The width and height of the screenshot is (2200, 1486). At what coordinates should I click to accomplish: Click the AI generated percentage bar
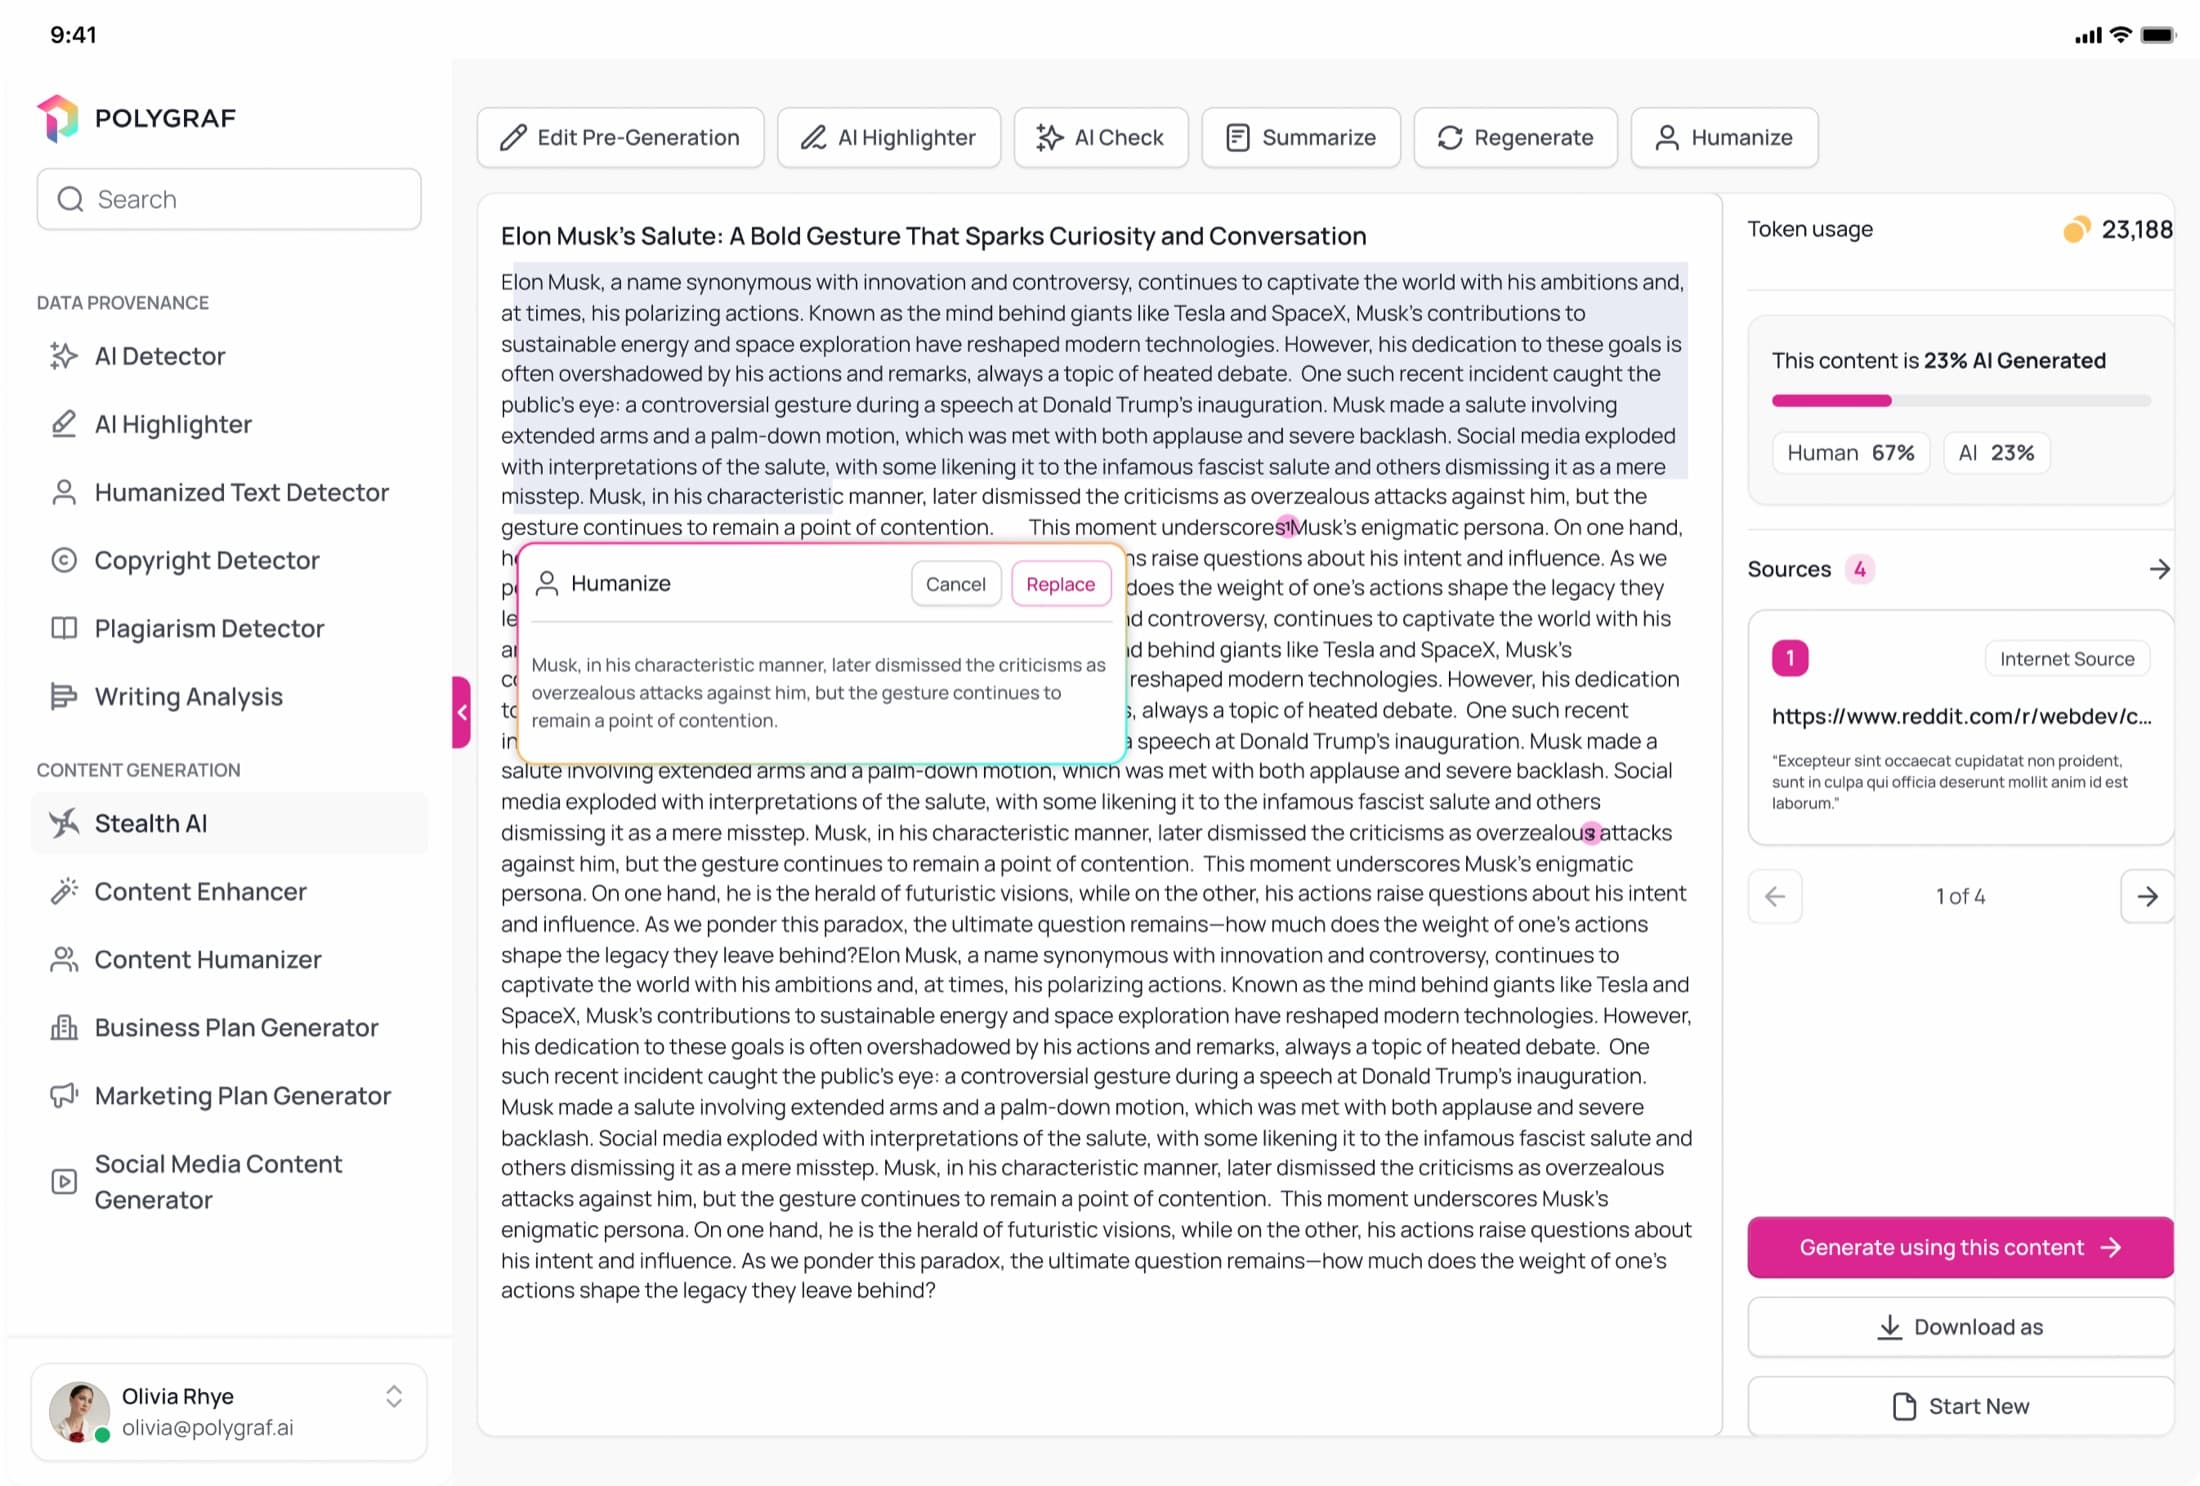click(x=1960, y=401)
